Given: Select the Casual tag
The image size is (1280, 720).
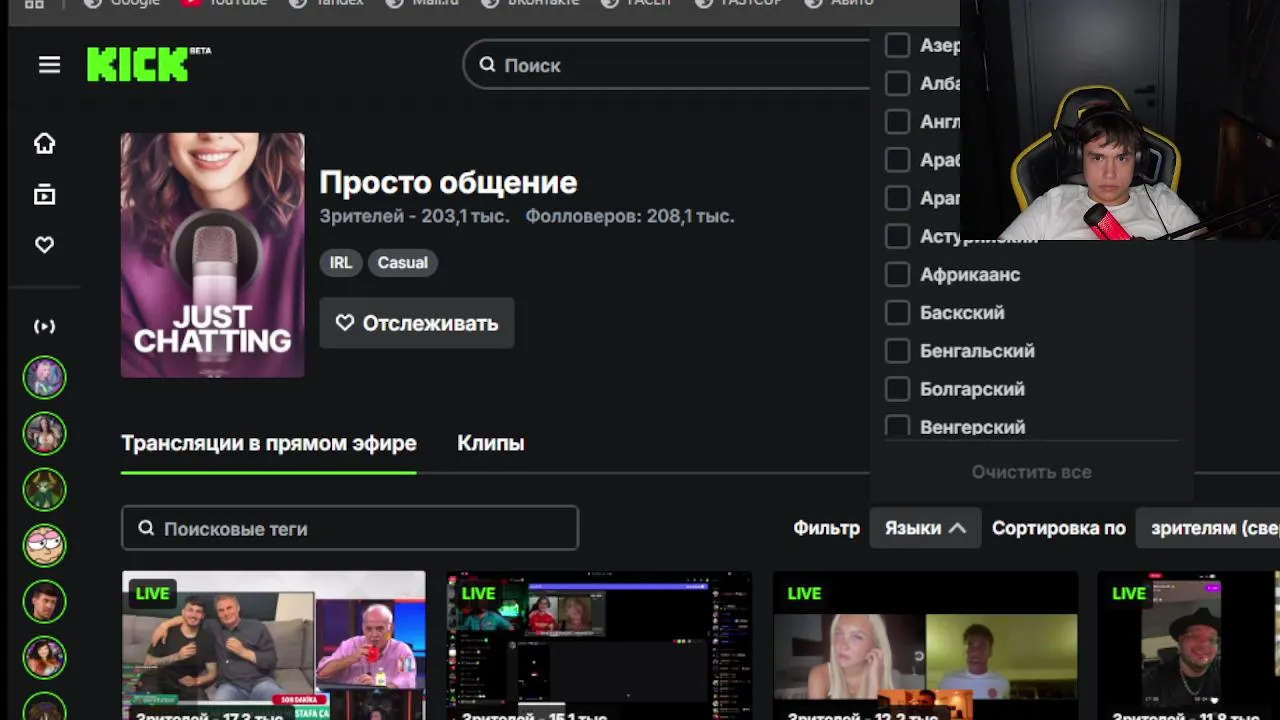Looking at the screenshot, I should (403, 263).
